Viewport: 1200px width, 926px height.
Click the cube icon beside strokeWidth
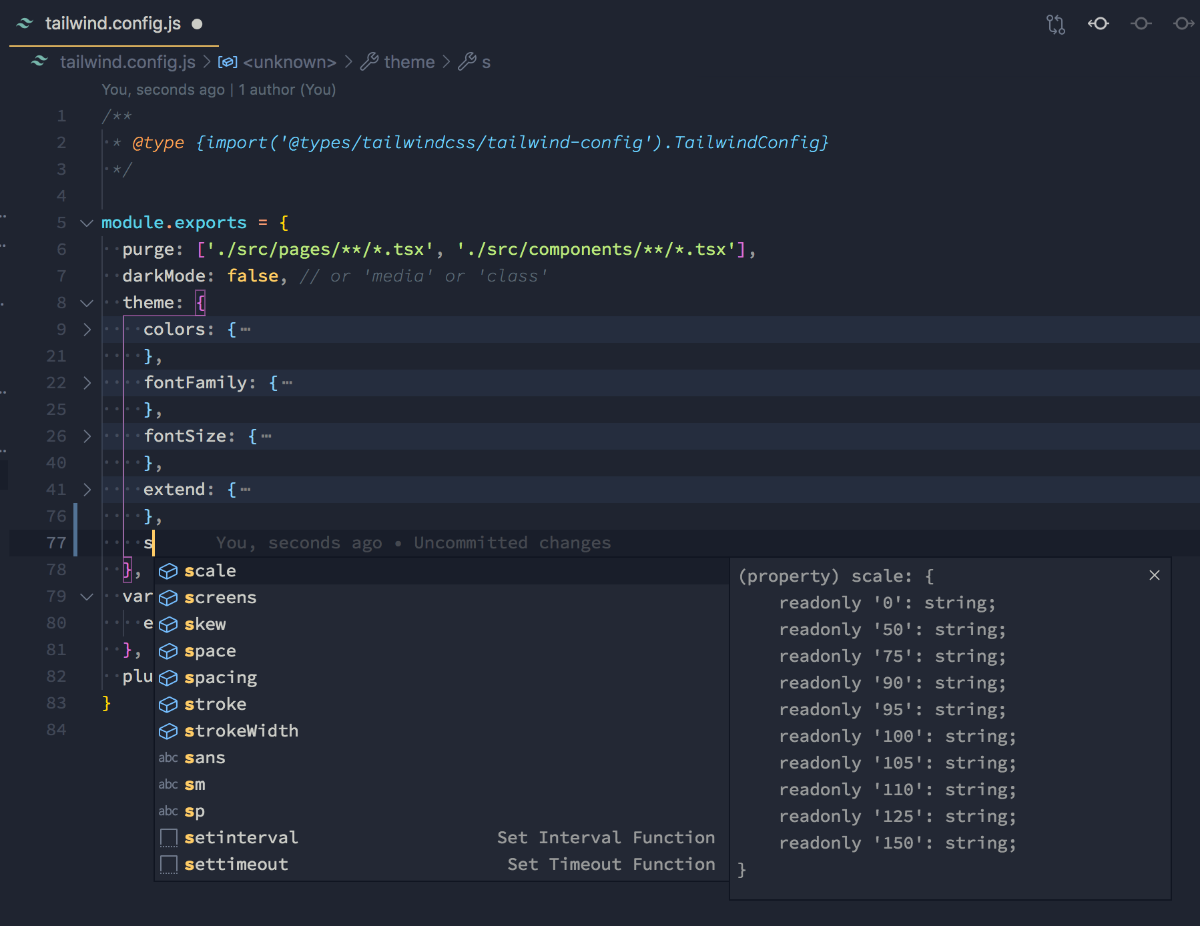point(166,731)
